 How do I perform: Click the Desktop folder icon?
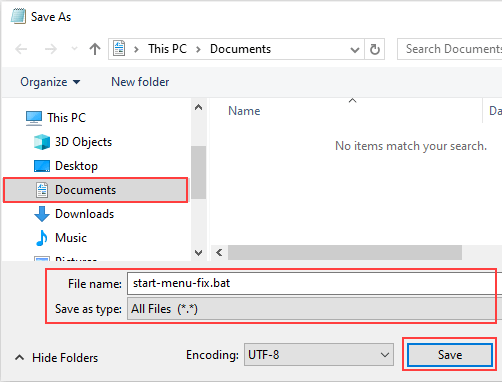point(42,166)
